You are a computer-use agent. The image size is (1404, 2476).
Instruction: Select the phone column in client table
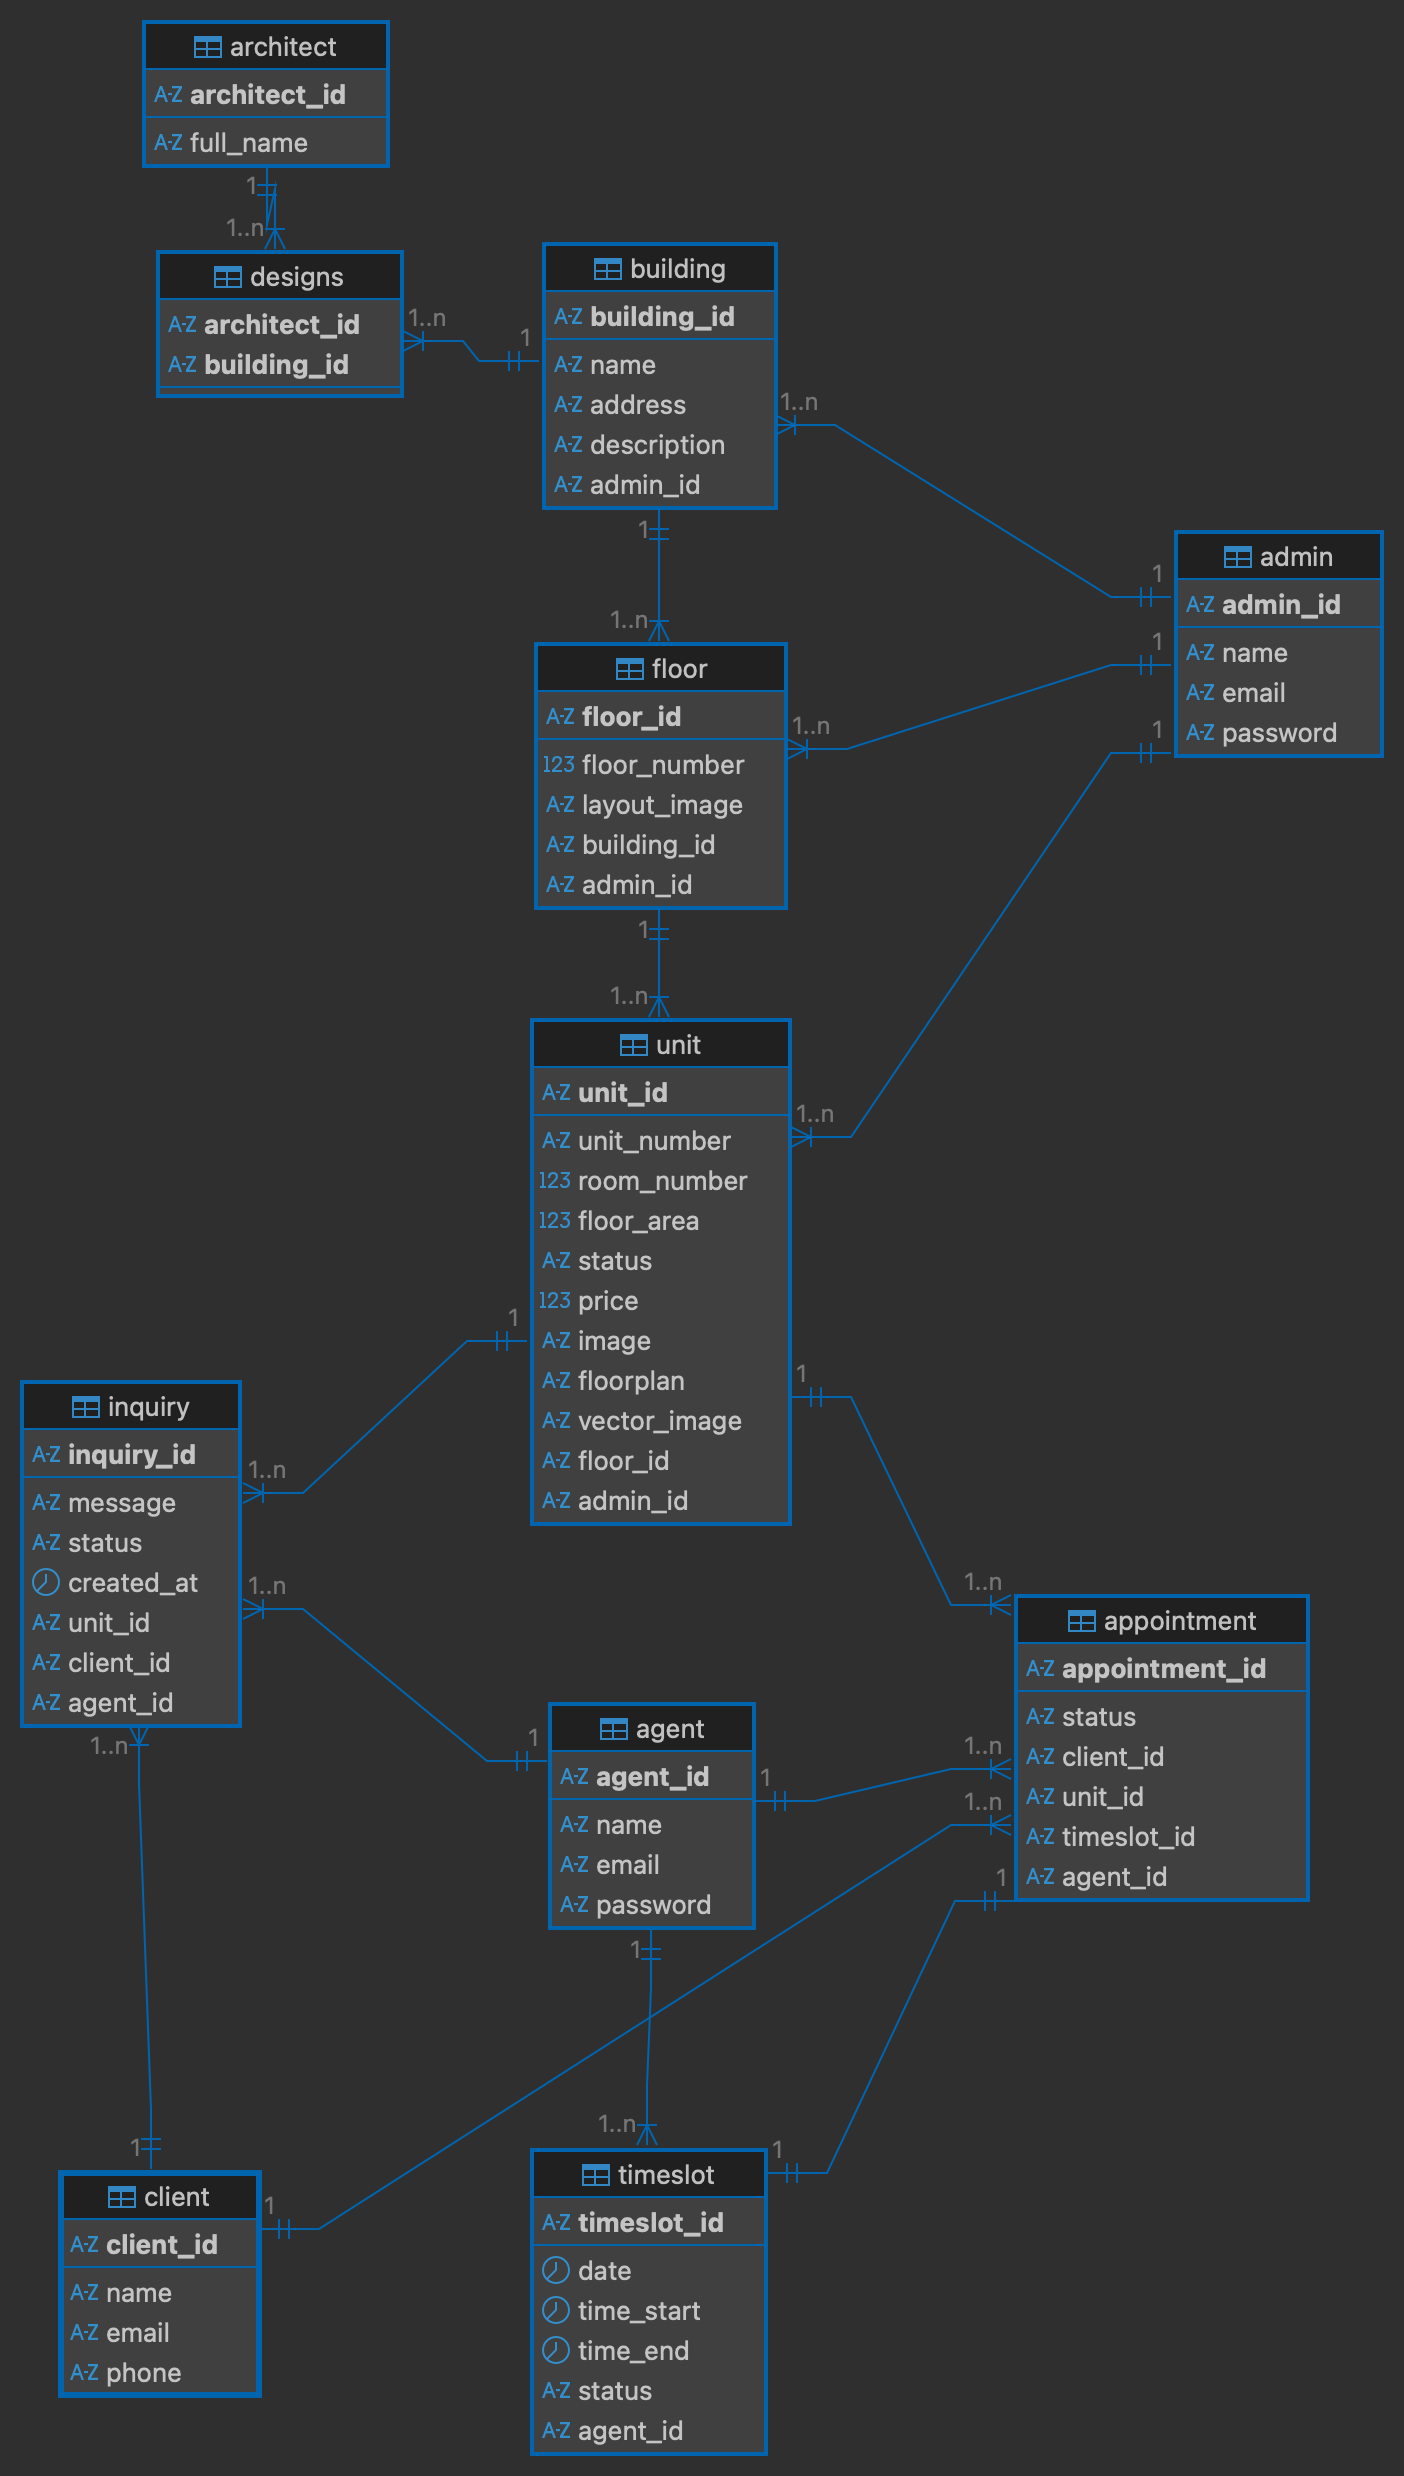pyautogui.click(x=143, y=2372)
